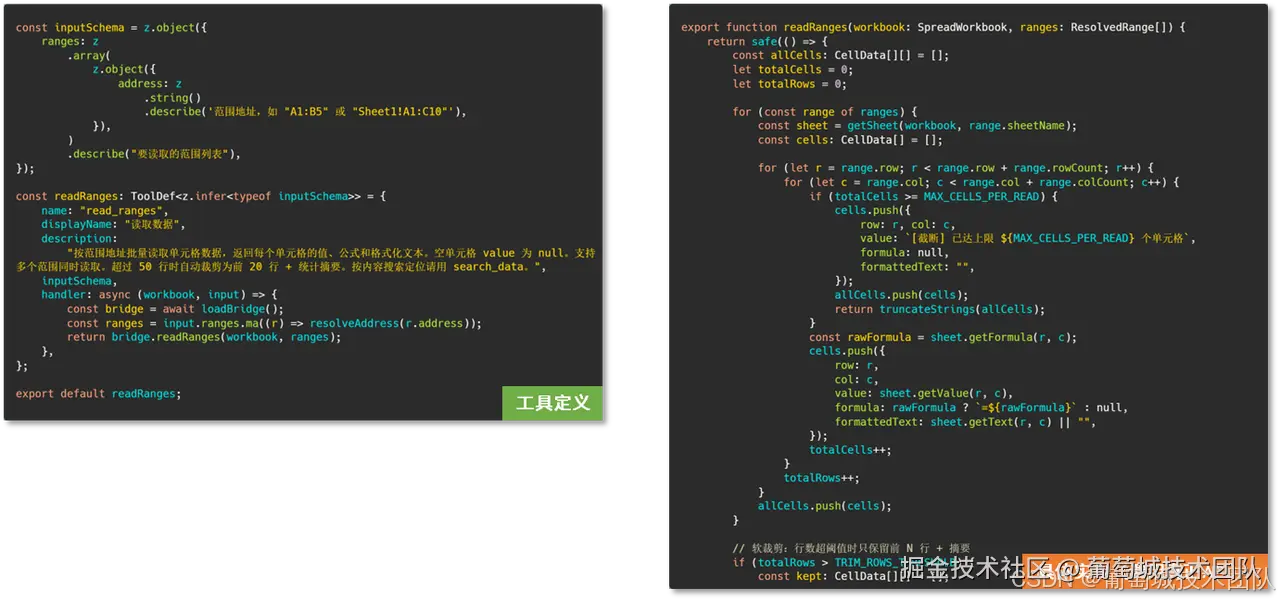Click the 'totalRows++;' line
The image size is (1280, 601).
821,477
